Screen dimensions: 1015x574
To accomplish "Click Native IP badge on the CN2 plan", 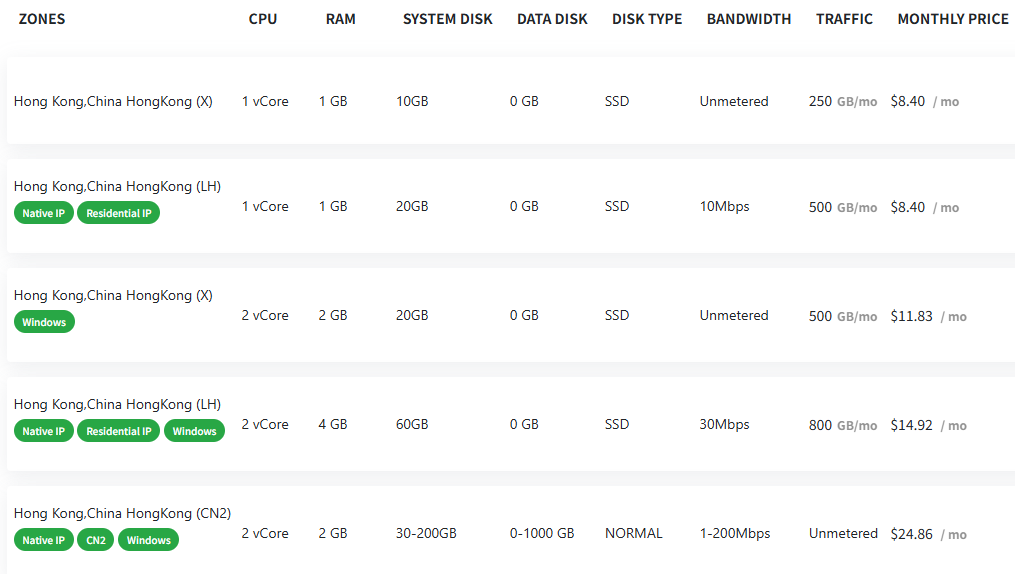I will click(x=44, y=540).
